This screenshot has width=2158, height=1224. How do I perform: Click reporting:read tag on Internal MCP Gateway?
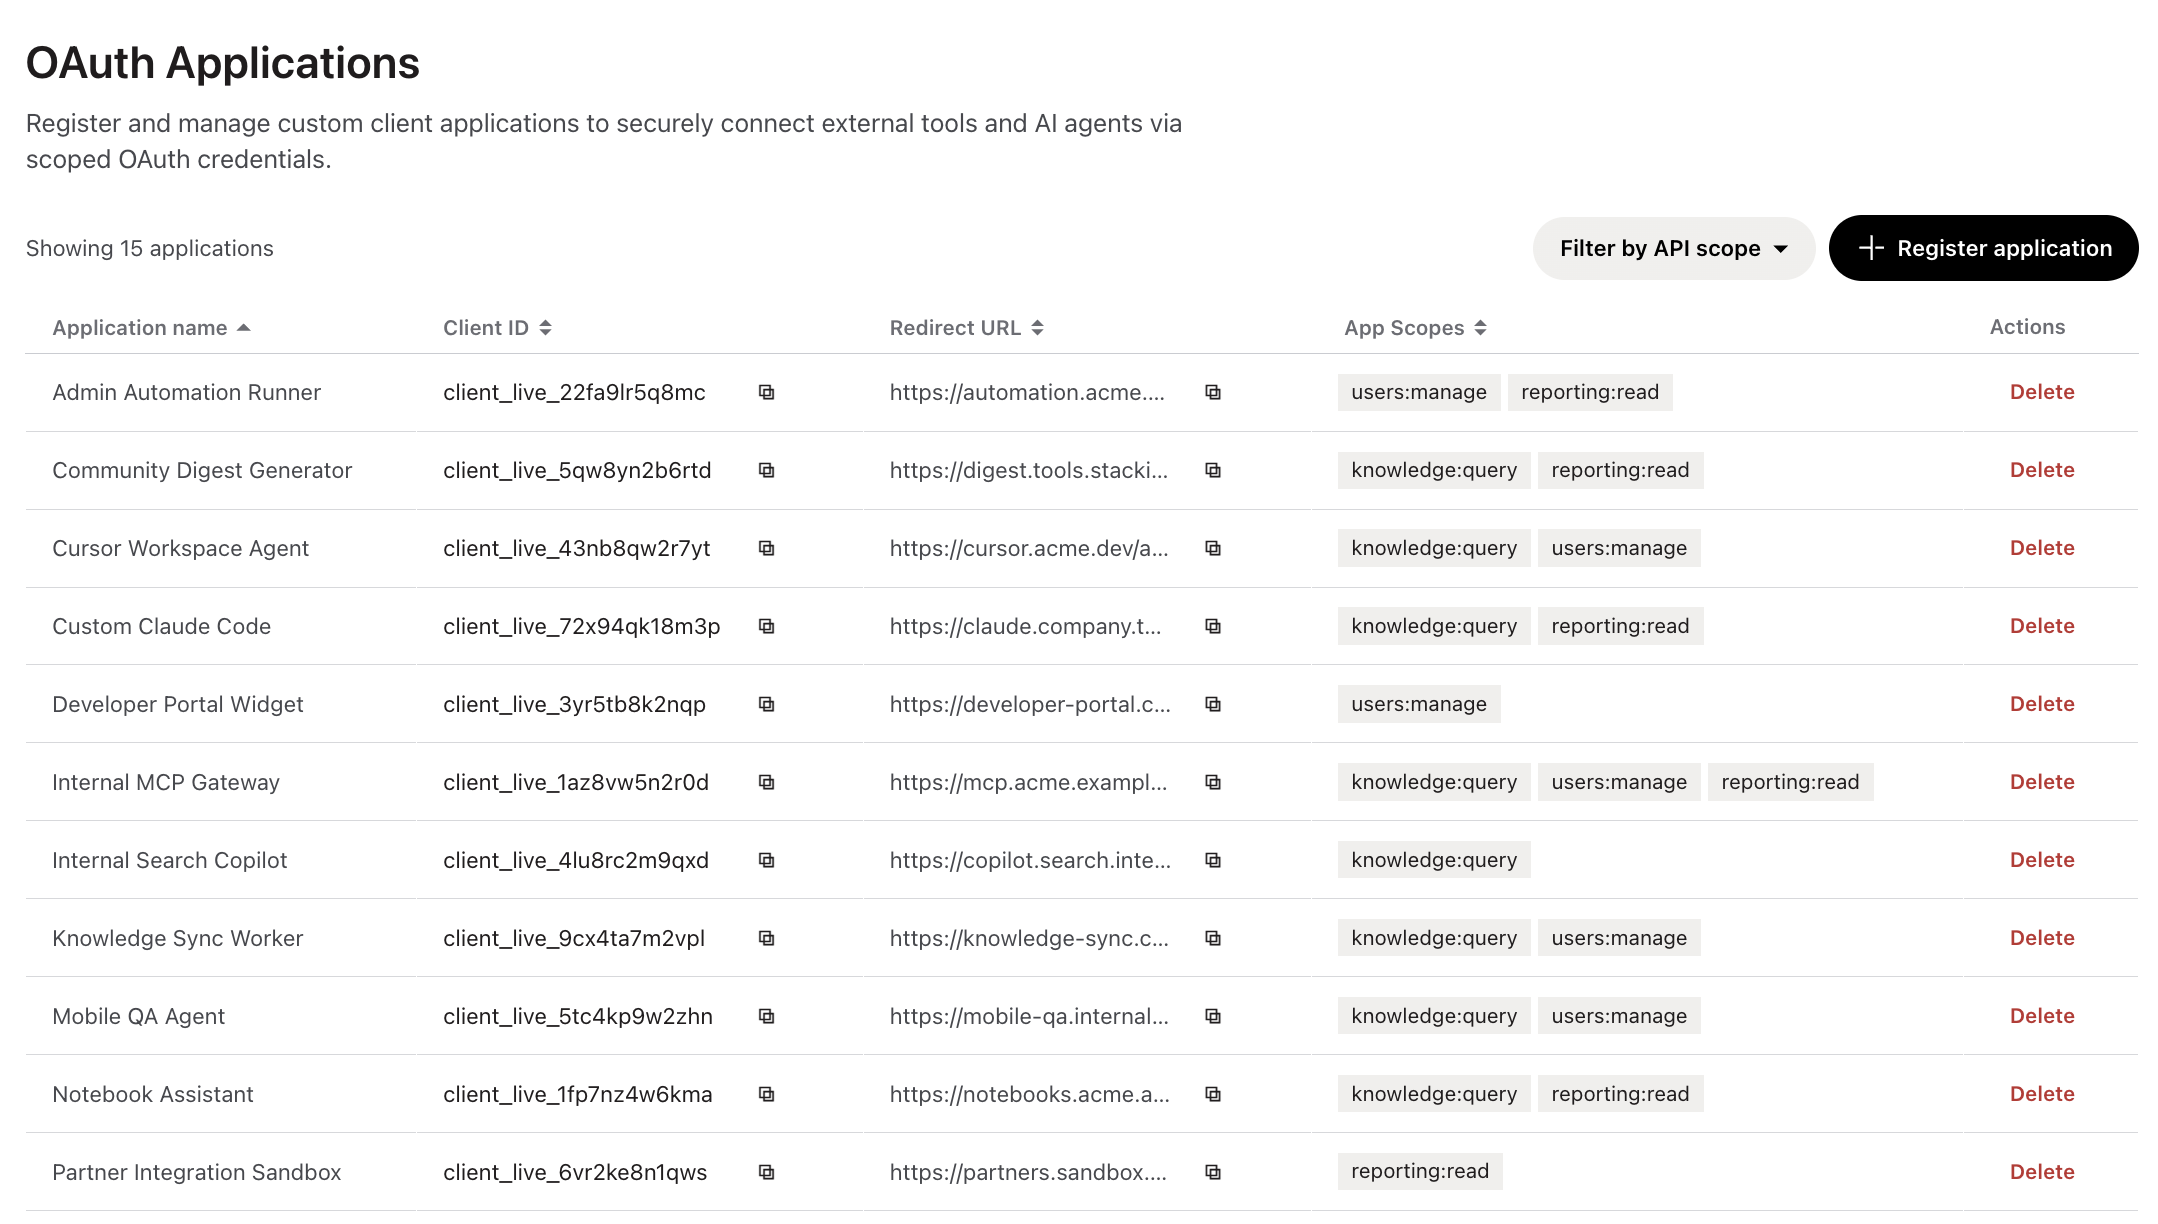tap(1790, 782)
